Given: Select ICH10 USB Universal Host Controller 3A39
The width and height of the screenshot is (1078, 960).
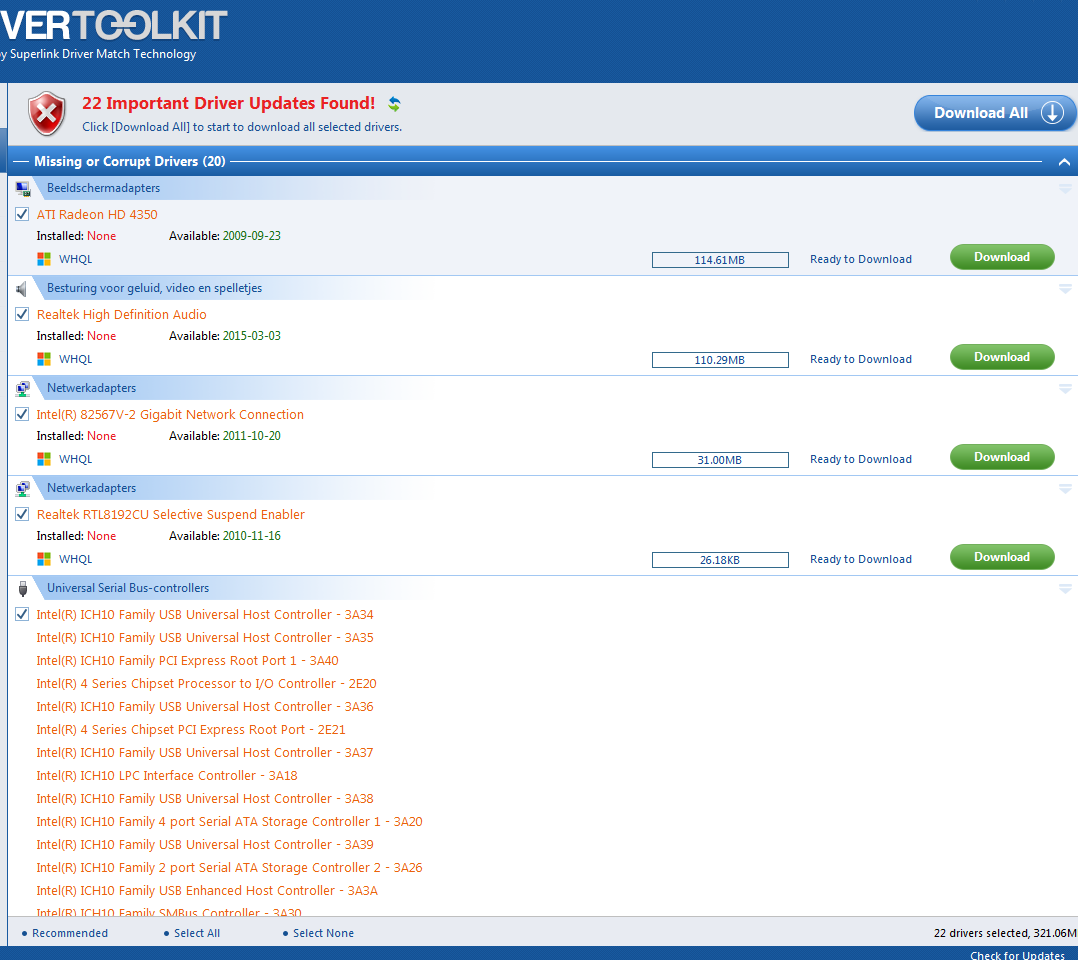Looking at the screenshot, I should (x=205, y=844).
